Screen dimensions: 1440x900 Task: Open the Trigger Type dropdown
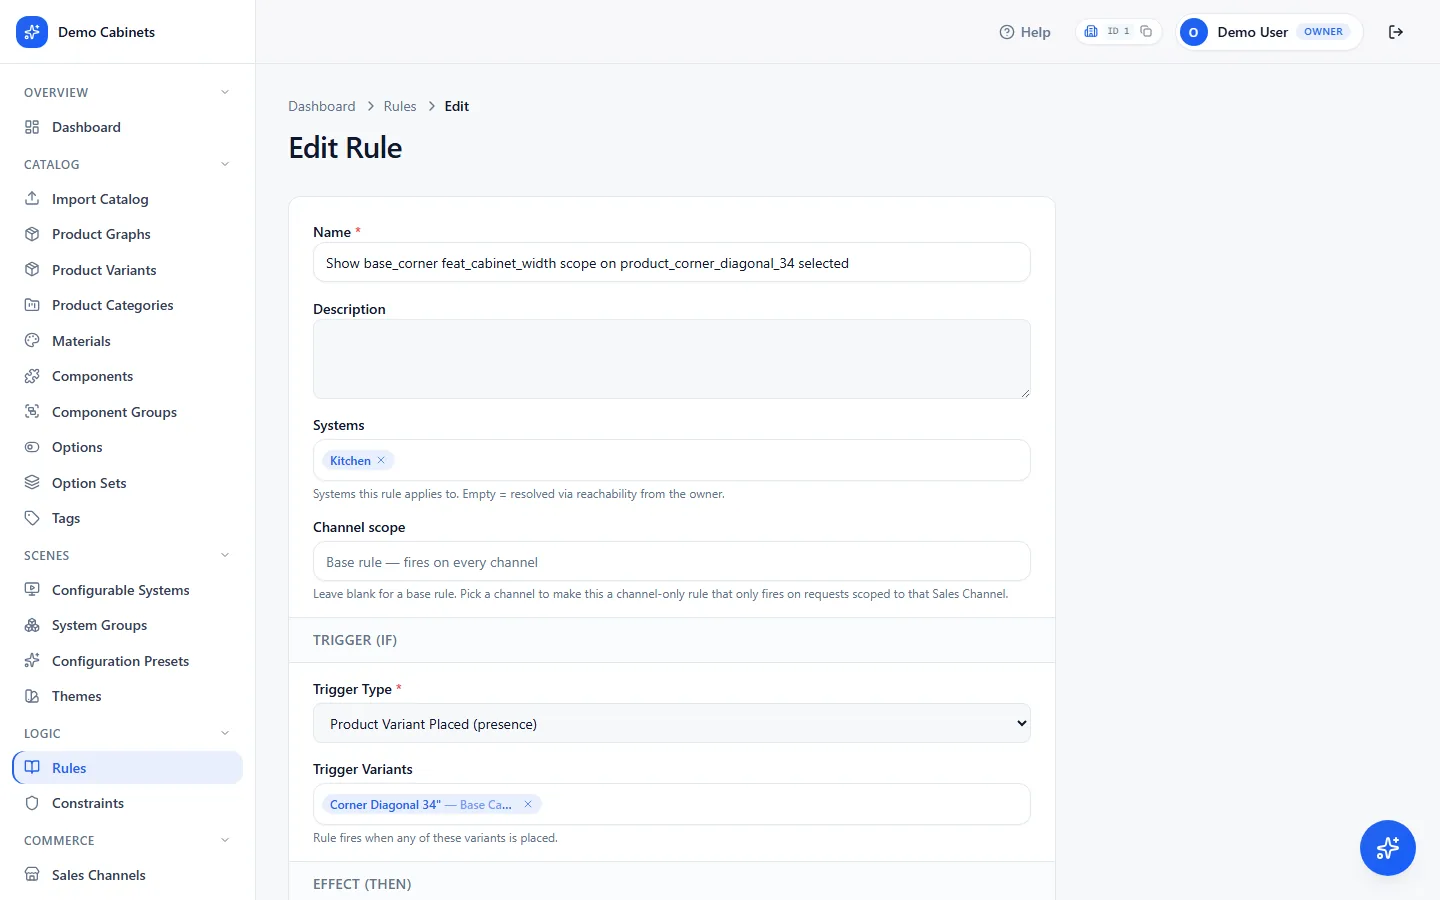coord(672,724)
